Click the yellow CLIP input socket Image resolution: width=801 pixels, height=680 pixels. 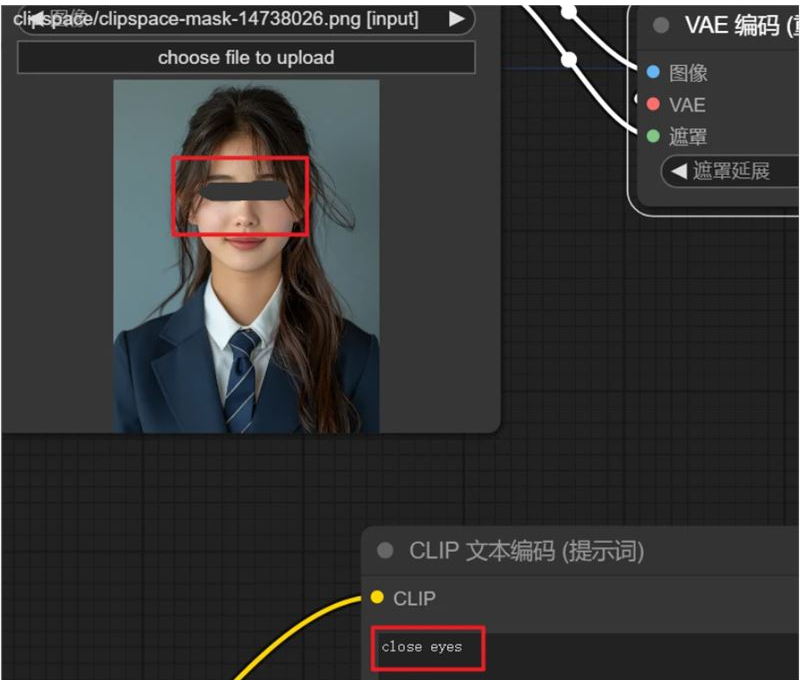[377, 597]
